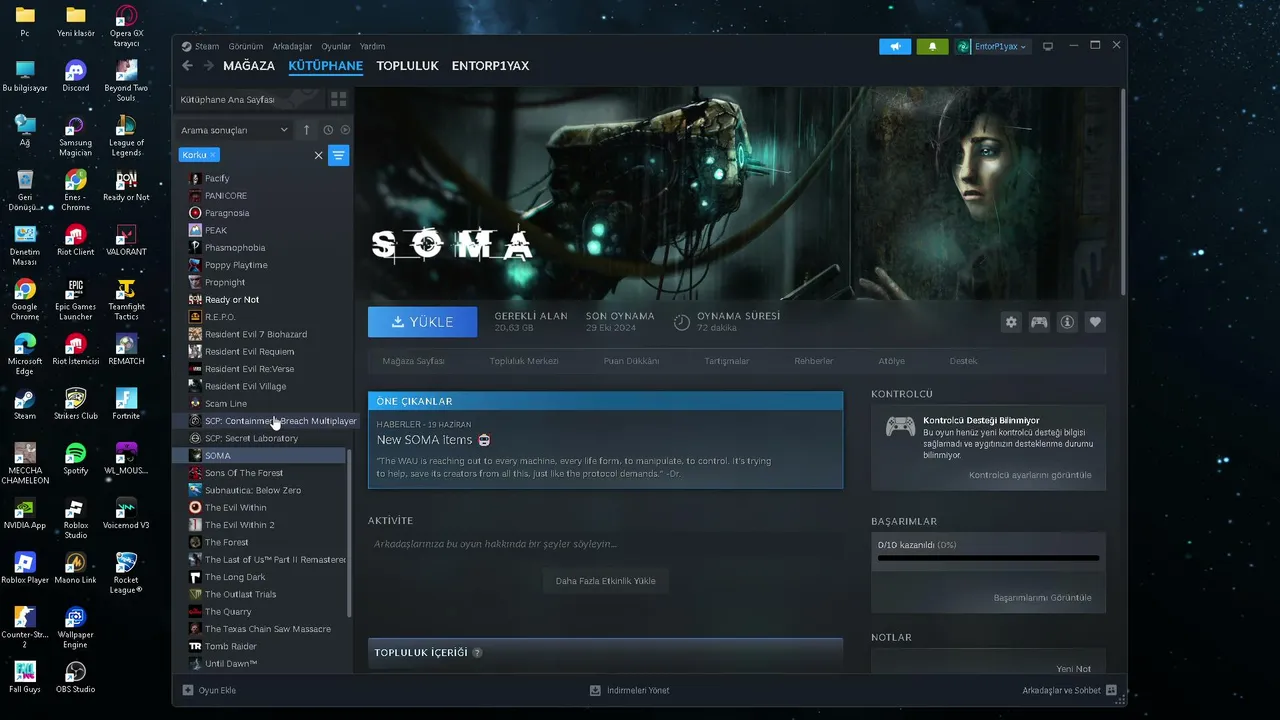
Task: Switch to Big Picture mode monitor icon
Action: click(x=1048, y=46)
